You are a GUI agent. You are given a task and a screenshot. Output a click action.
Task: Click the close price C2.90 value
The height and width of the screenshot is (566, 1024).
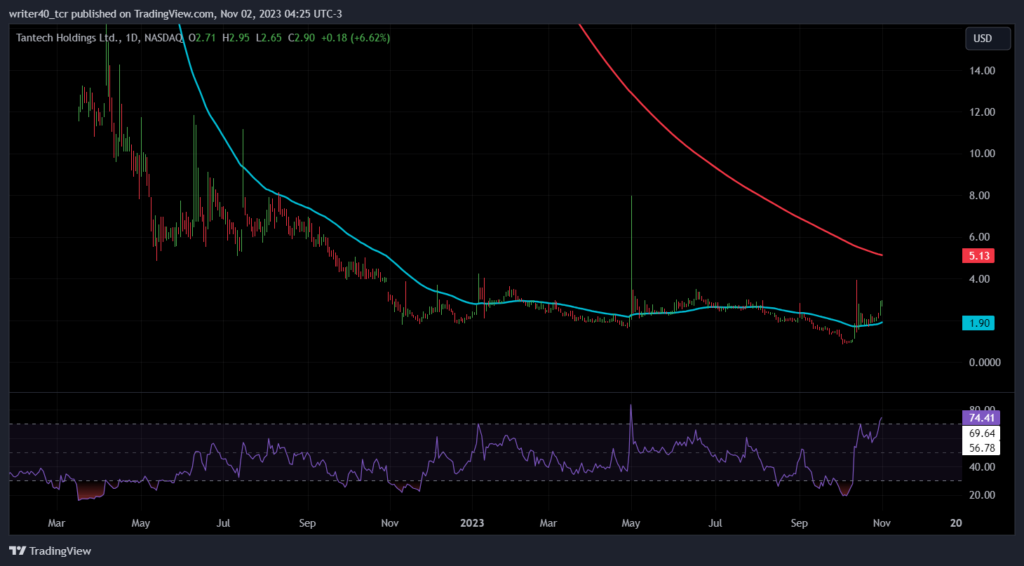click(301, 38)
